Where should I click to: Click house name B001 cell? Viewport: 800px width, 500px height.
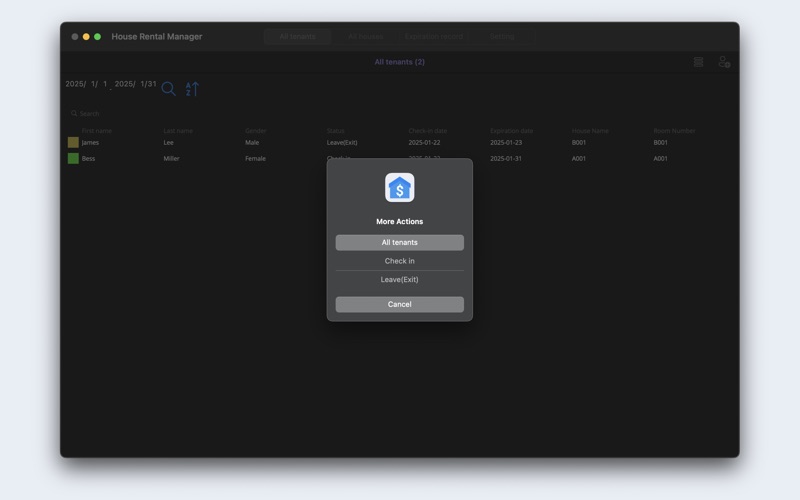tap(579, 142)
